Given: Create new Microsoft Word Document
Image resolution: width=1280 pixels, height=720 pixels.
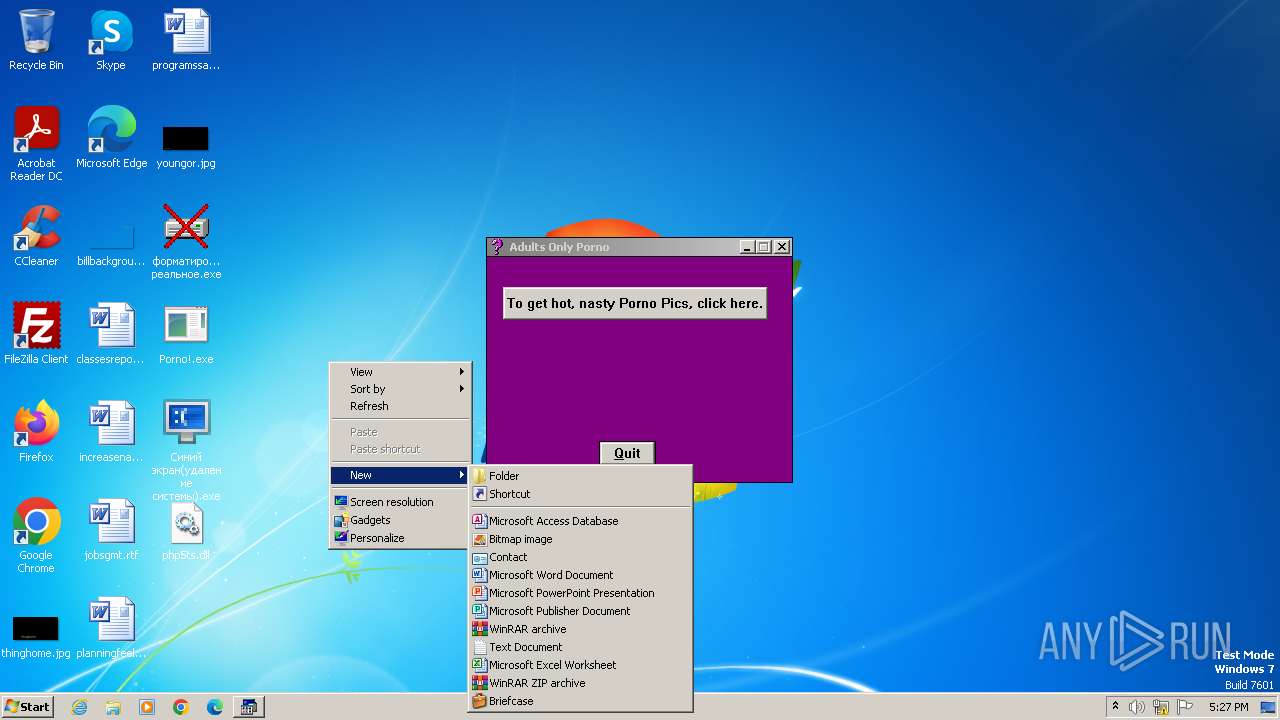Looking at the screenshot, I should [x=580, y=575].
